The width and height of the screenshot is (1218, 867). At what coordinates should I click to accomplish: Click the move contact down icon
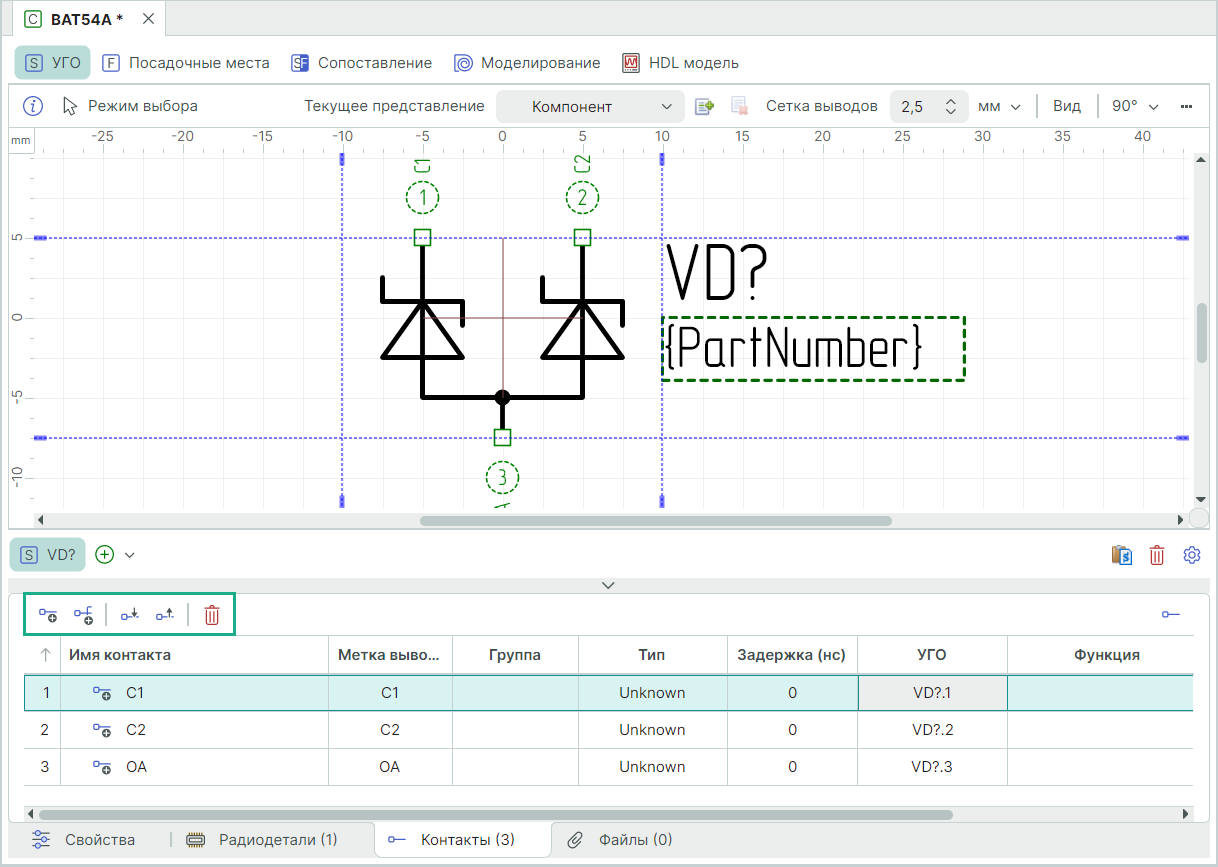coord(129,615)
